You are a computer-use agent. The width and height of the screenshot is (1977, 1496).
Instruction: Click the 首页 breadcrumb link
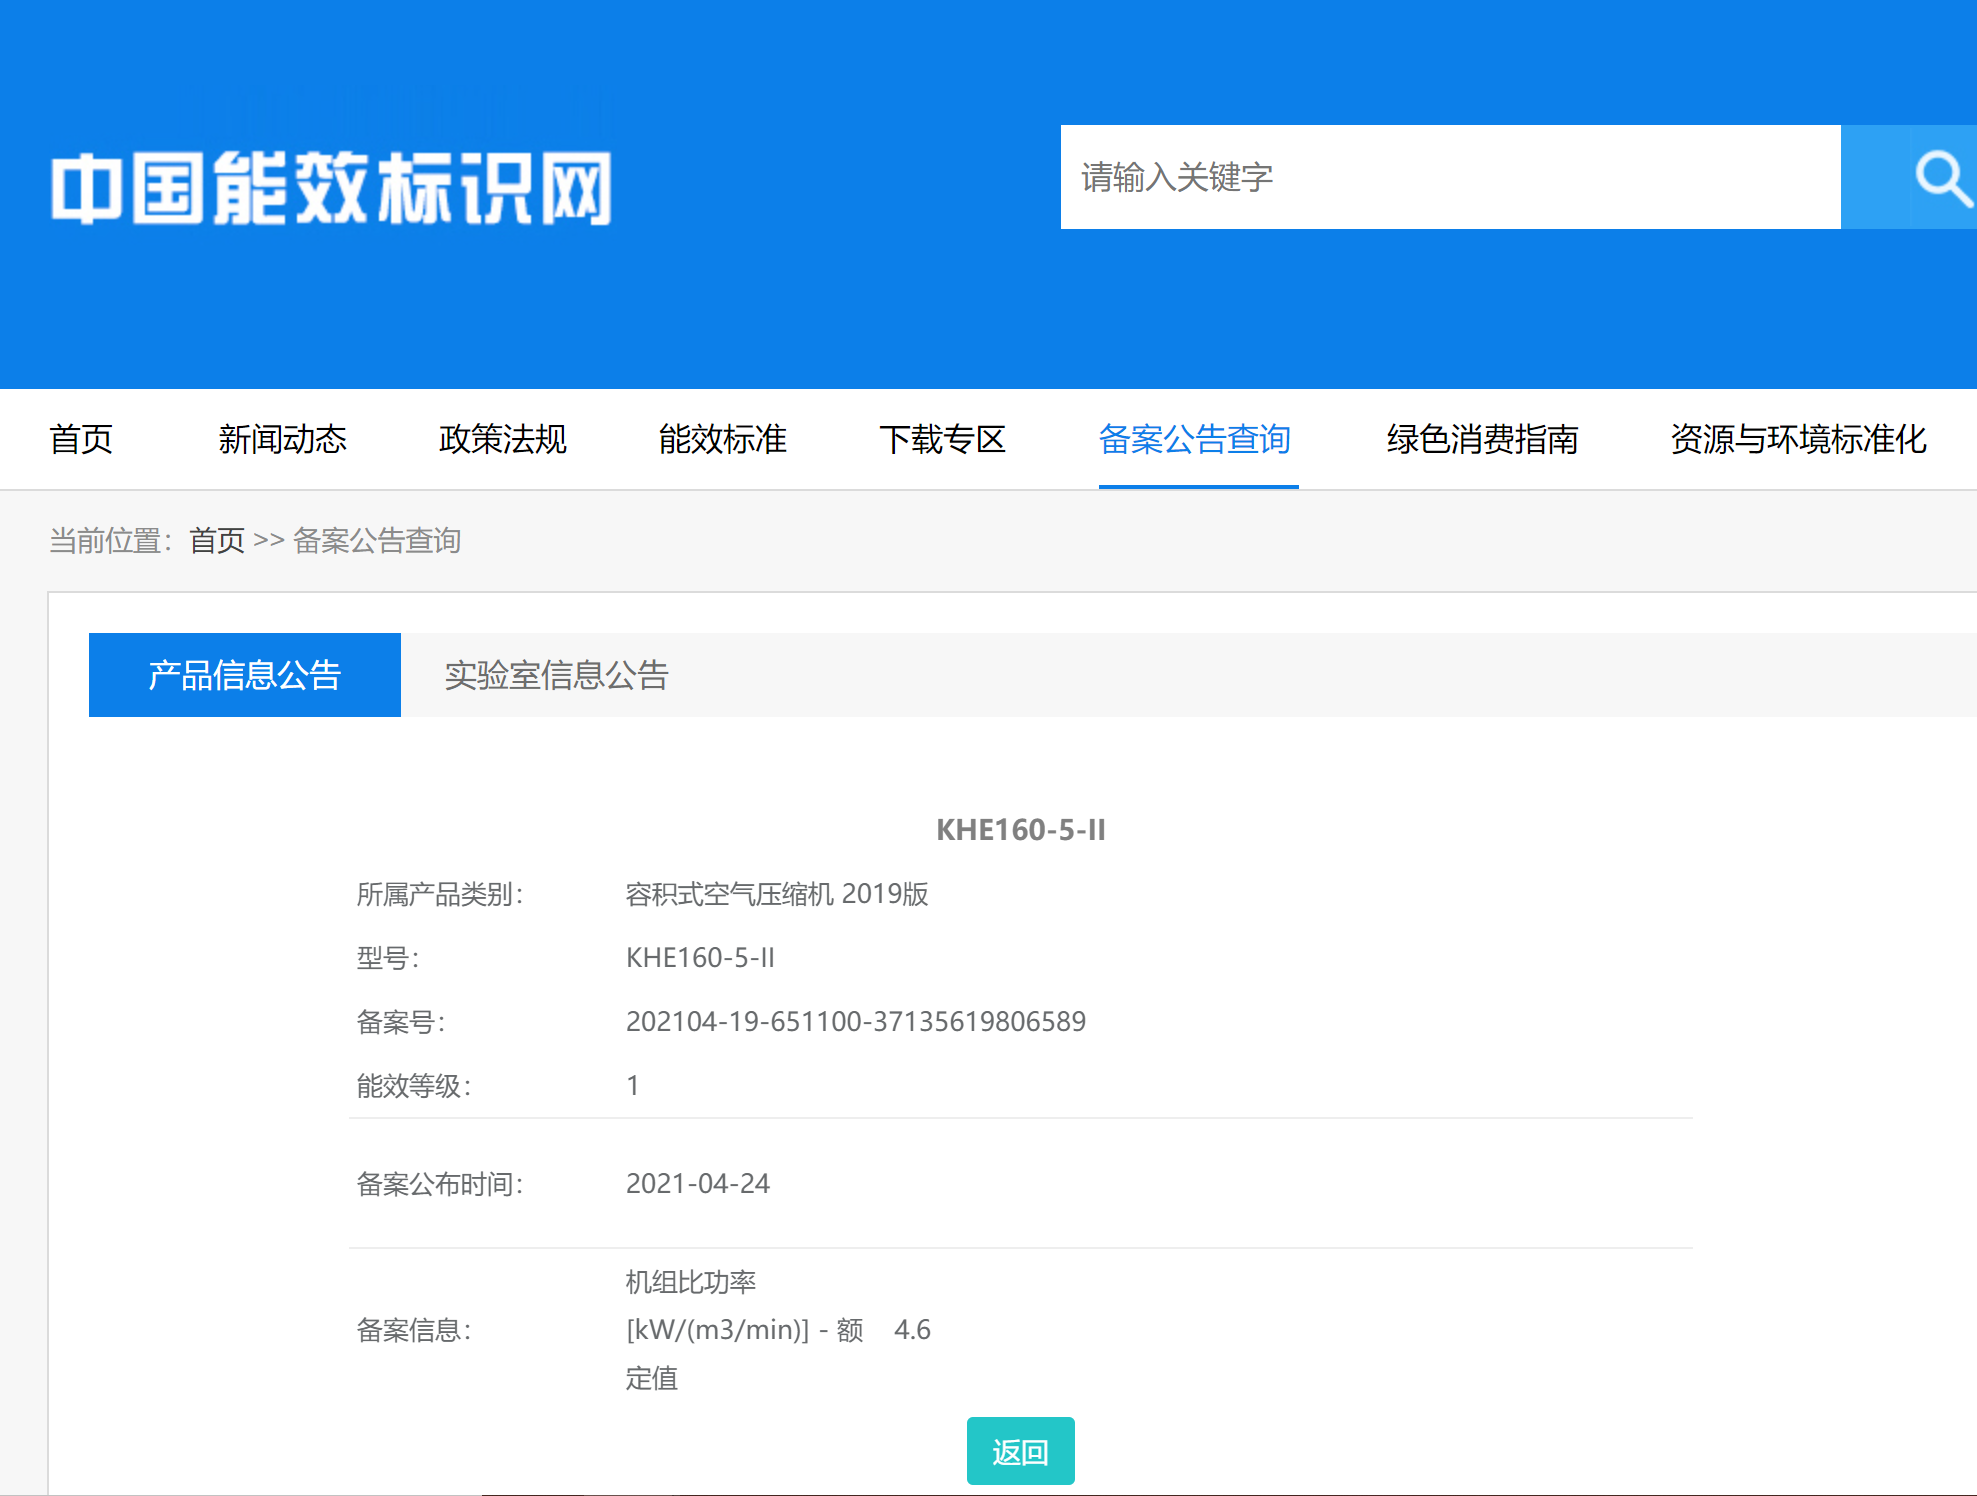pyautogui.click(x=217, y=541)
